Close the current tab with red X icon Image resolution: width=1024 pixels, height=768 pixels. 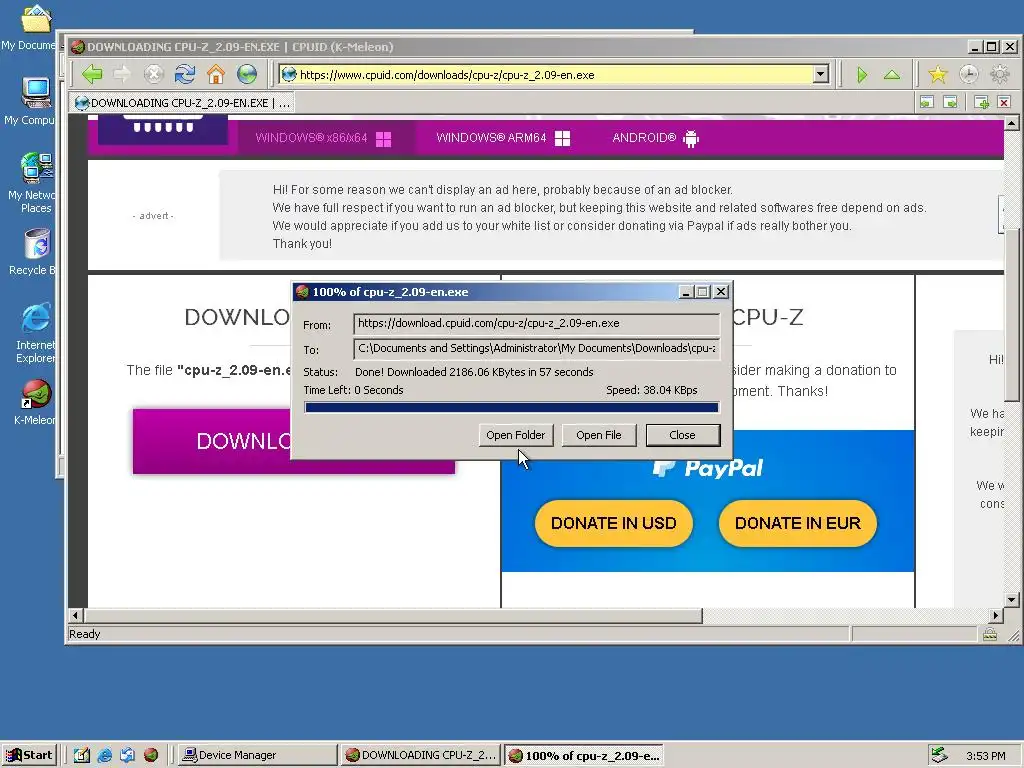[1004, 102]
